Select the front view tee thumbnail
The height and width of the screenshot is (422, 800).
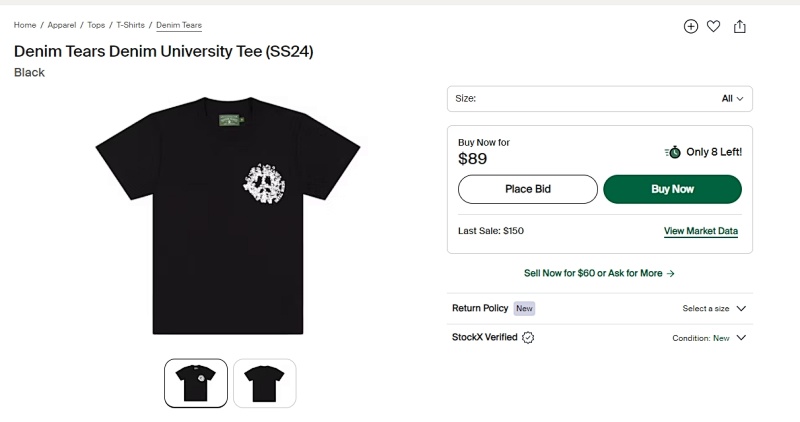click(196, 383)
